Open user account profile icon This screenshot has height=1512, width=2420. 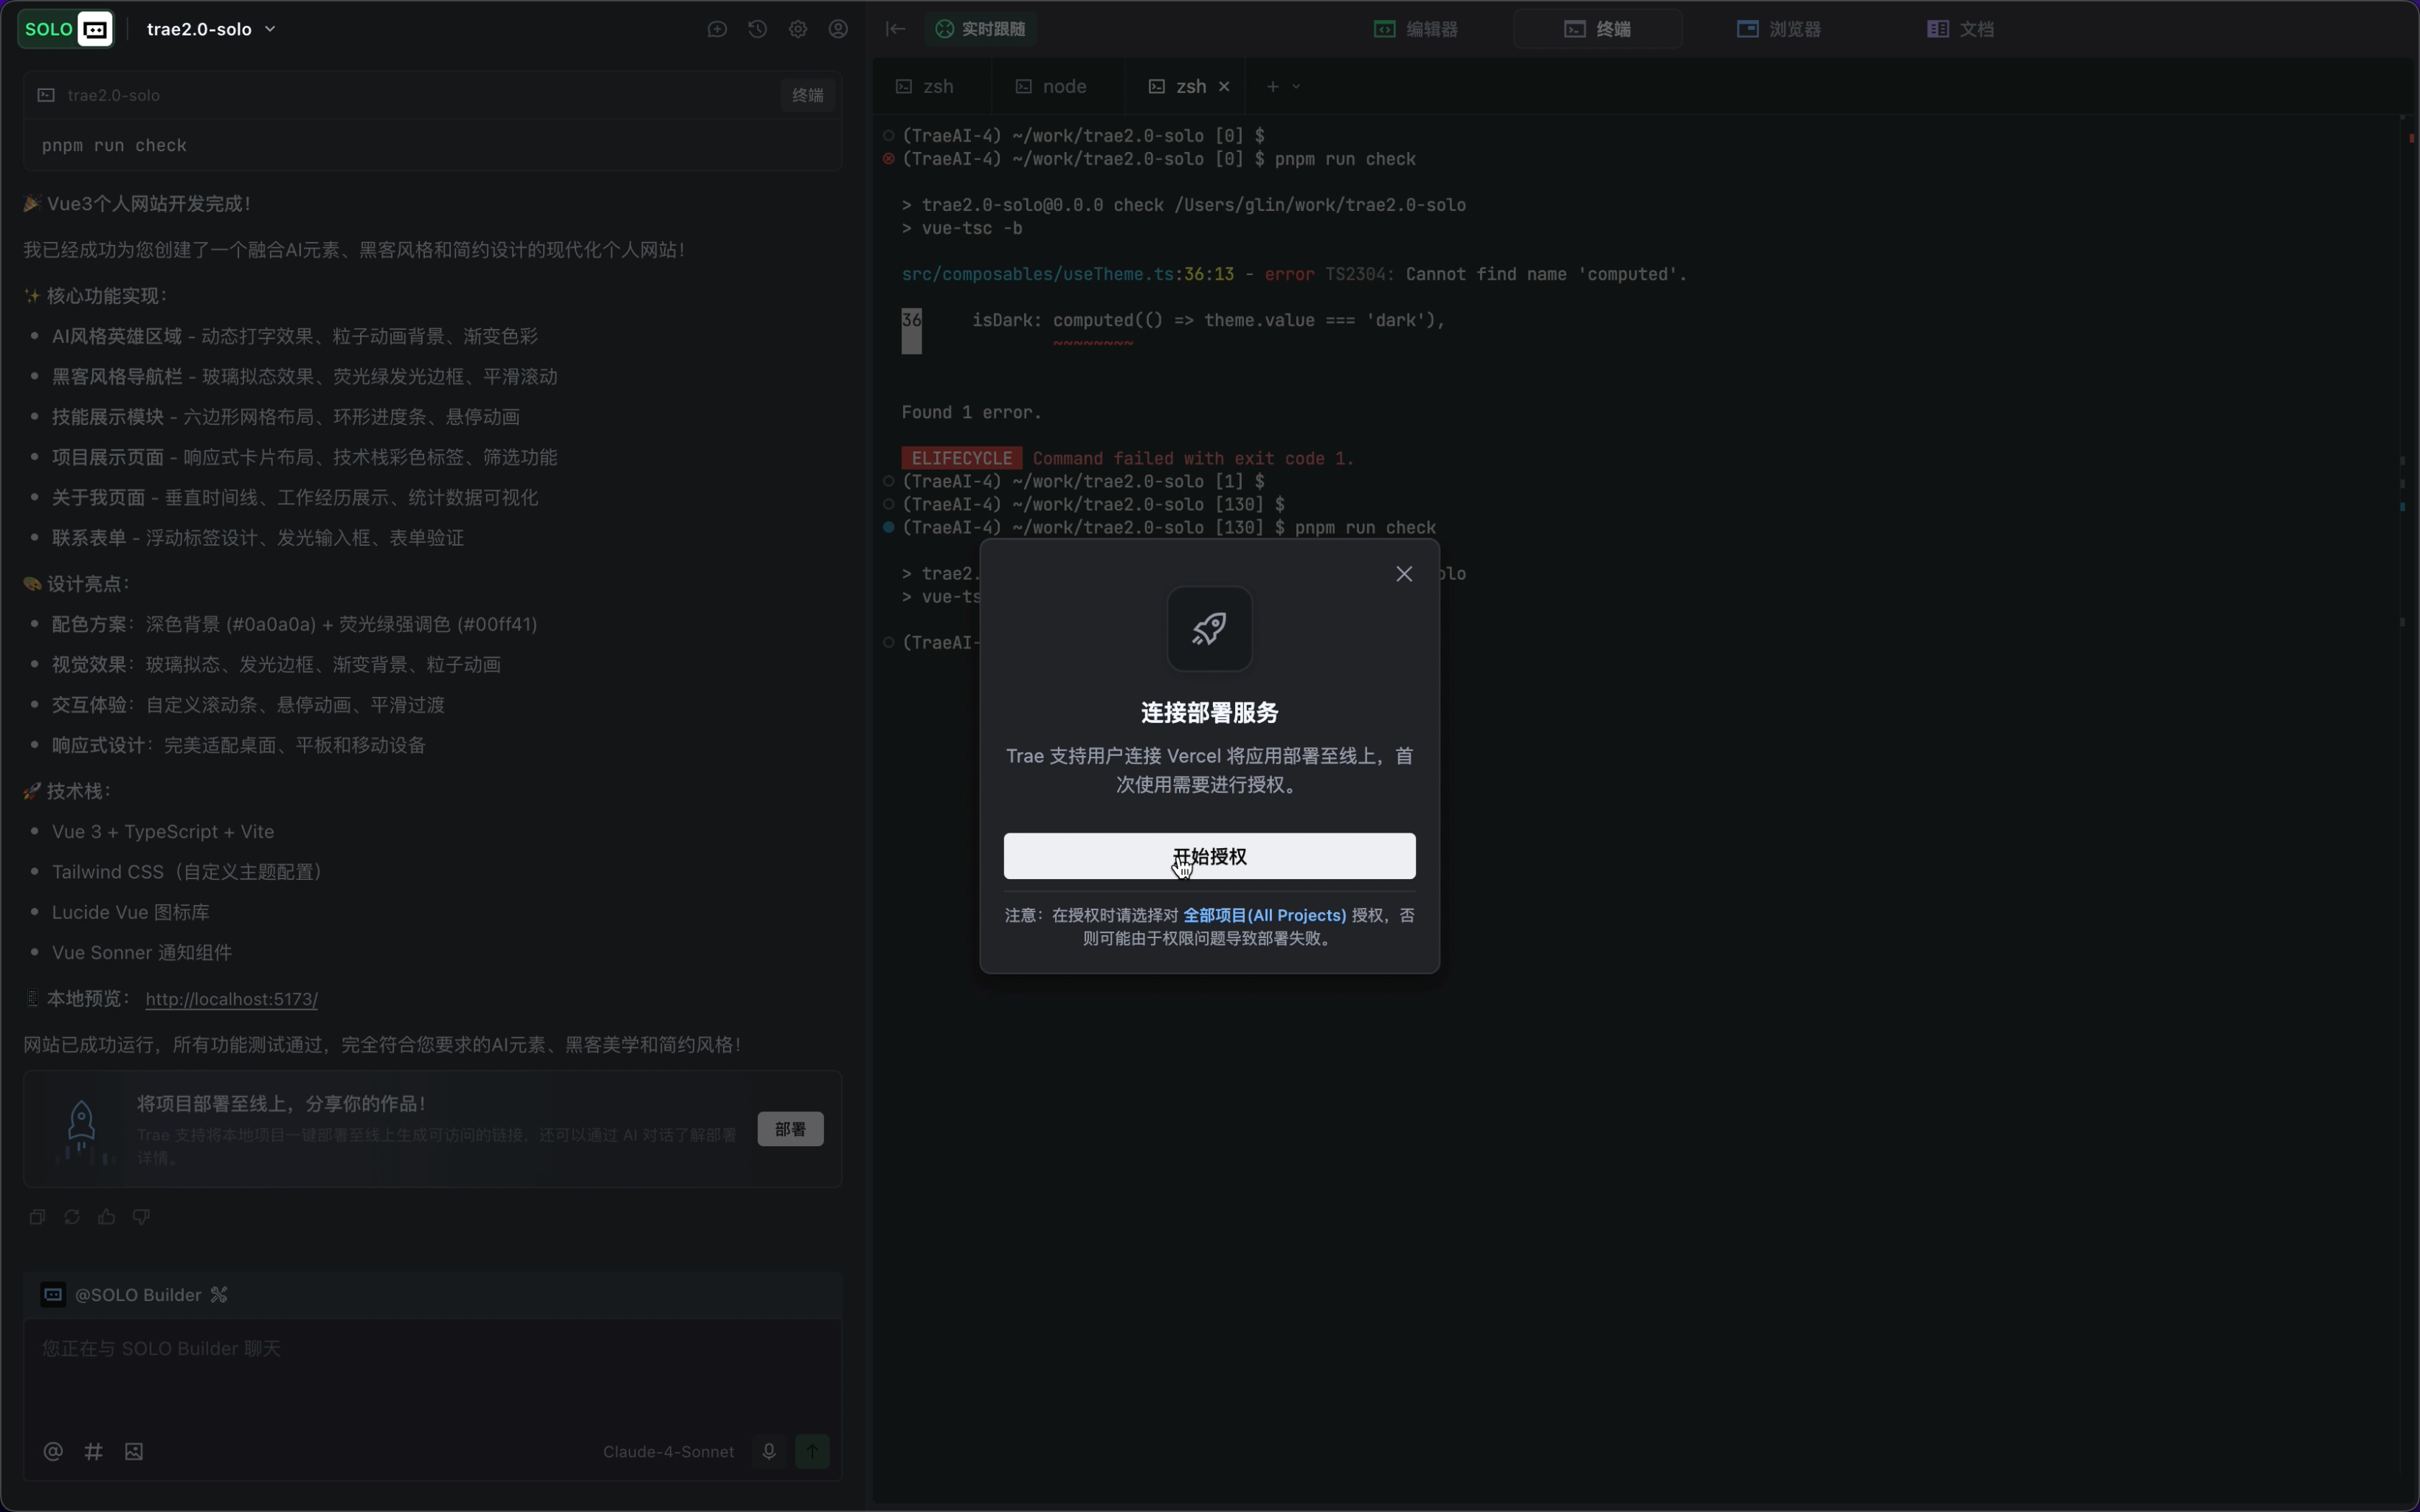[838, 29]
